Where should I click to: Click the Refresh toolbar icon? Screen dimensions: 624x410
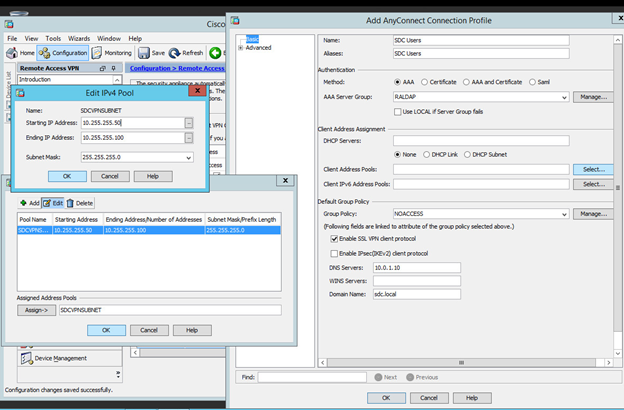point(186,53)
